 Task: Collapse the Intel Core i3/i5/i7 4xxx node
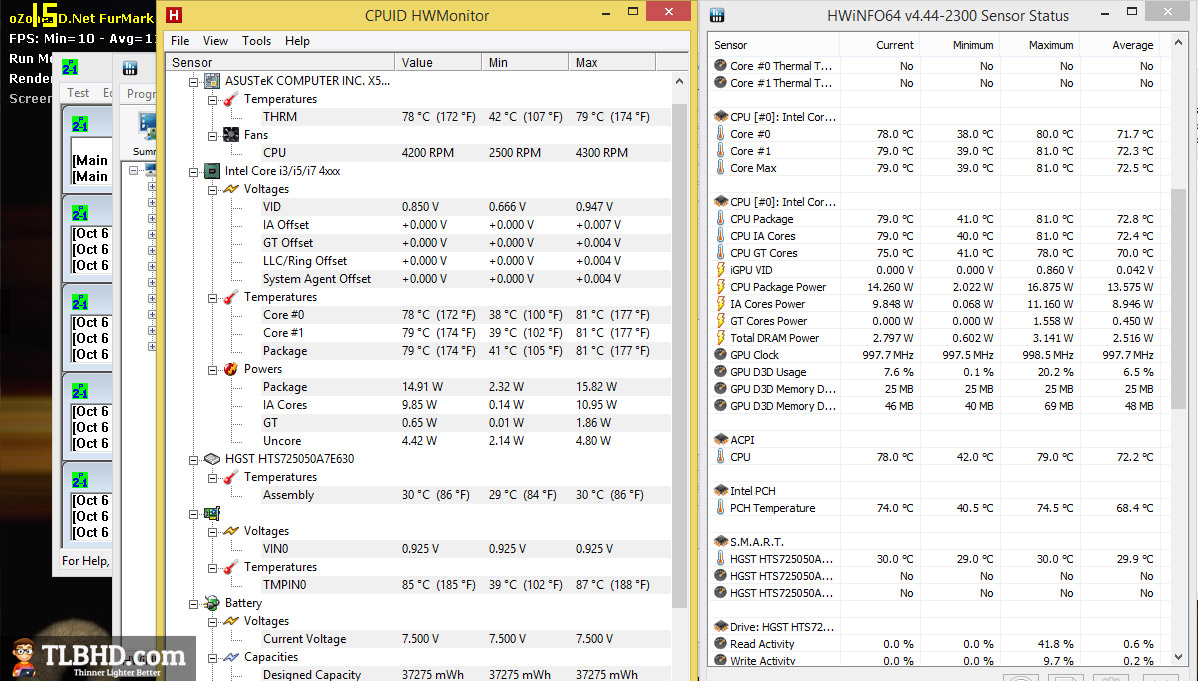(x=193, y=171)
